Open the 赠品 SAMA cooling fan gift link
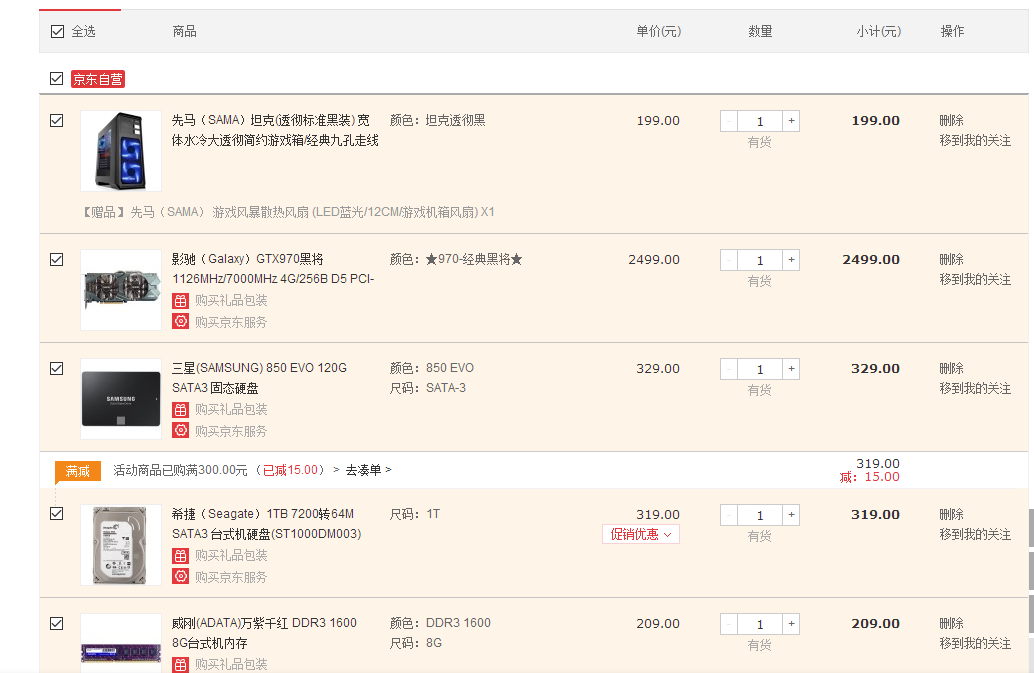1034x673 pixels. 288,212
